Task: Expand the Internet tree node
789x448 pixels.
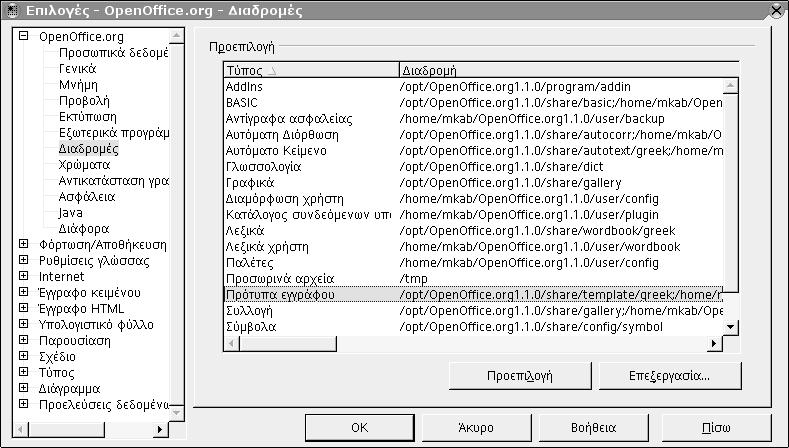Action: (23, 276)
